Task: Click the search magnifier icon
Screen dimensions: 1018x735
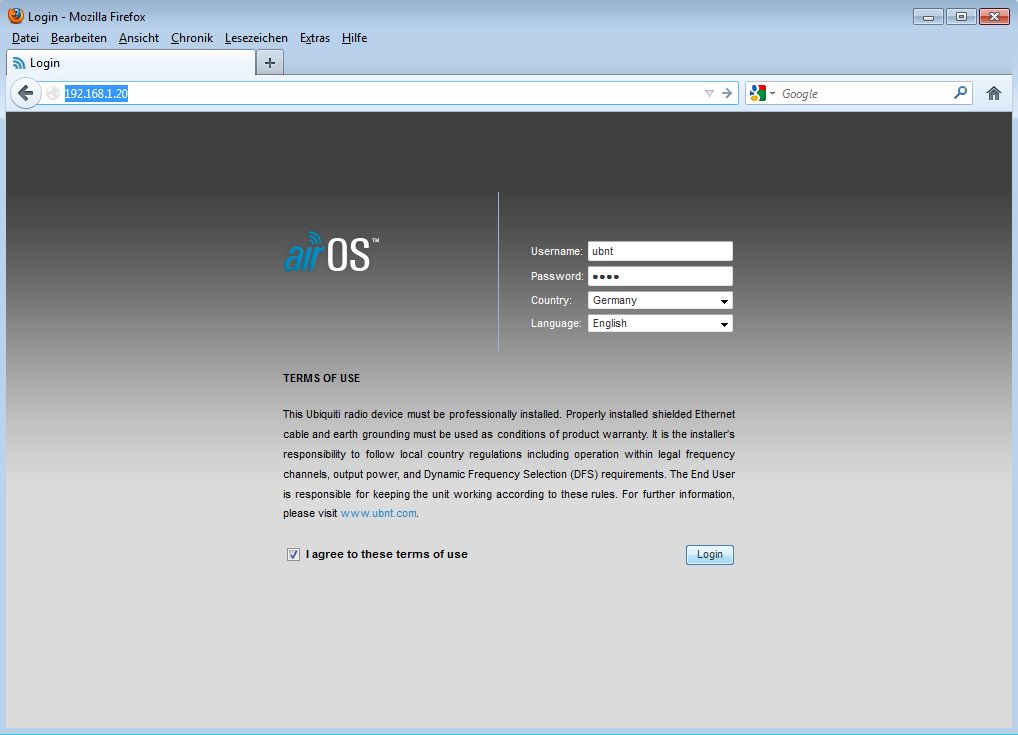Action: pyautogui.click(x=960, y=93)
